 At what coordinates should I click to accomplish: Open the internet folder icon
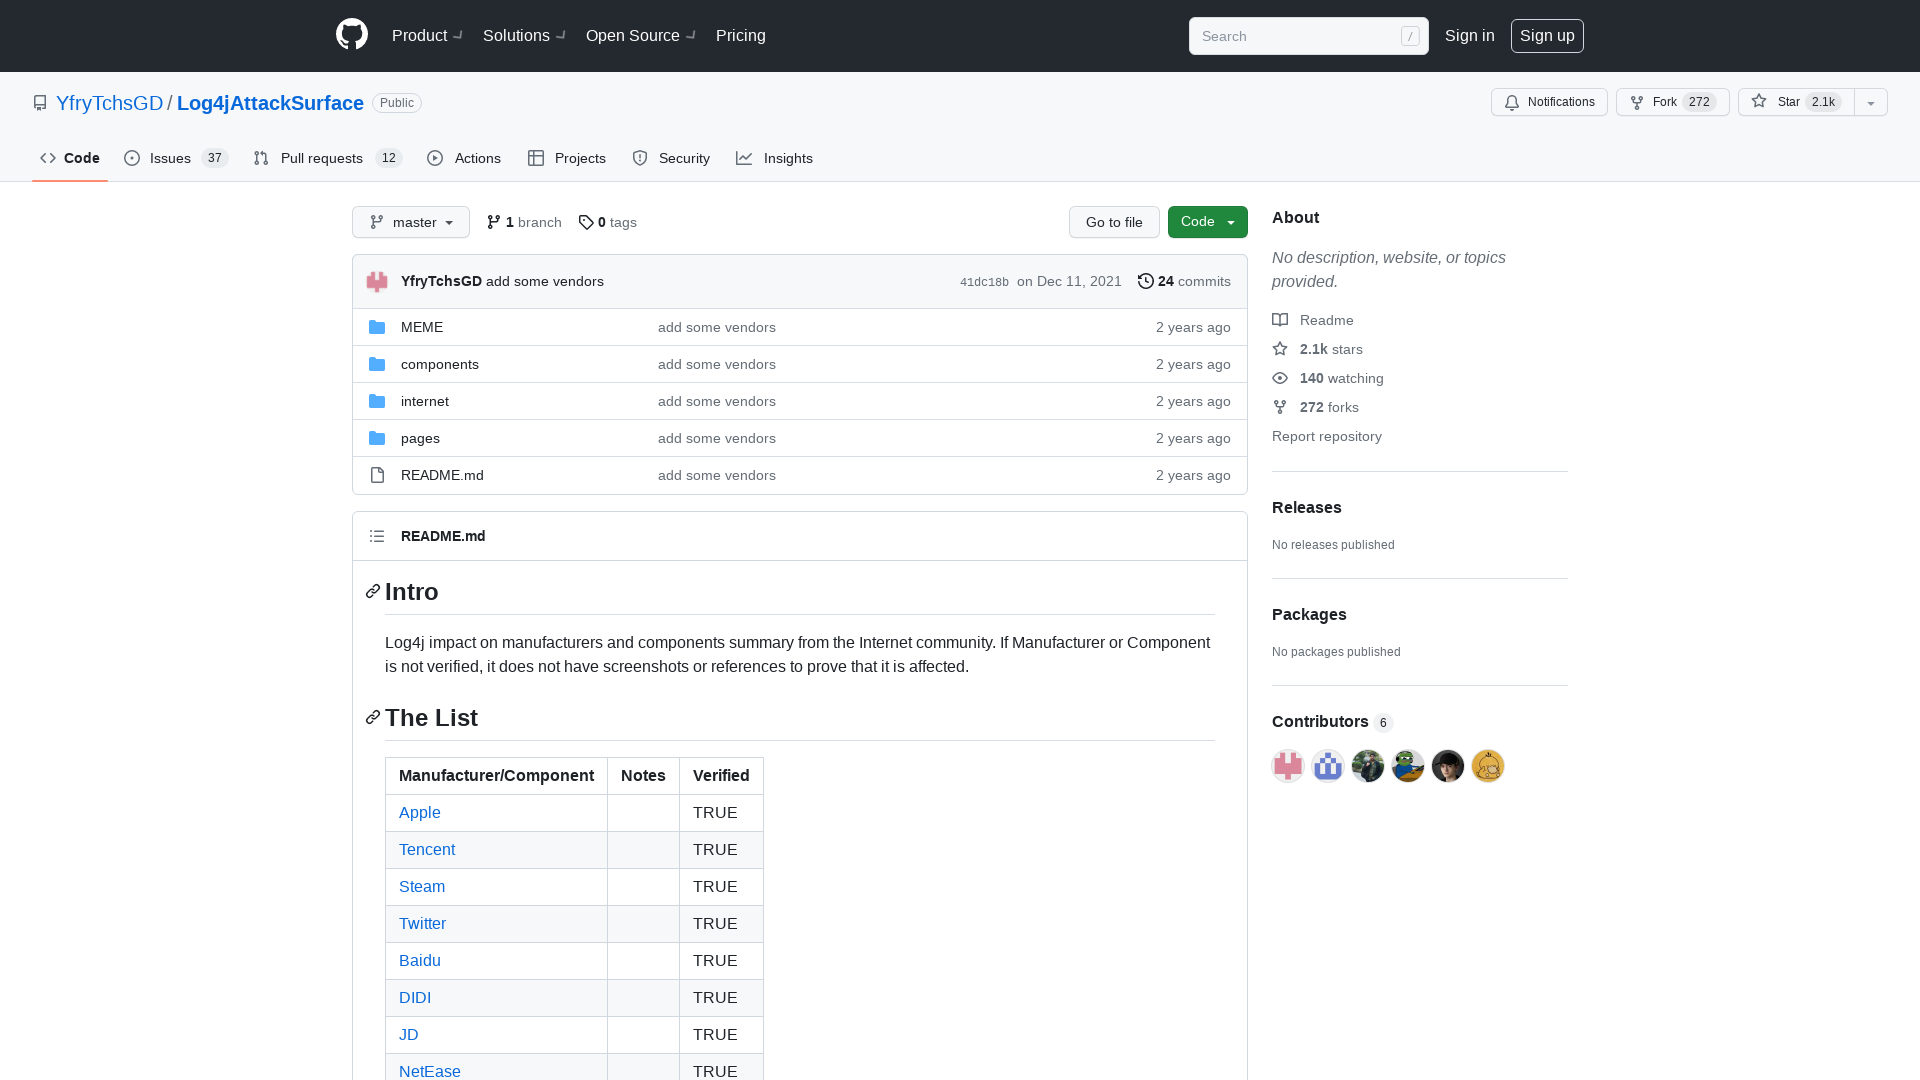click(x=377, y=401)
